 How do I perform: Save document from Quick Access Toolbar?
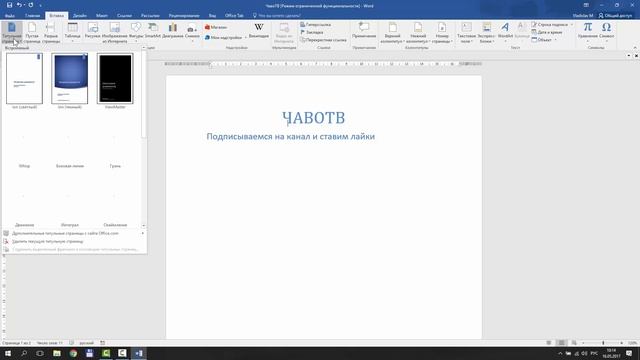9,5
